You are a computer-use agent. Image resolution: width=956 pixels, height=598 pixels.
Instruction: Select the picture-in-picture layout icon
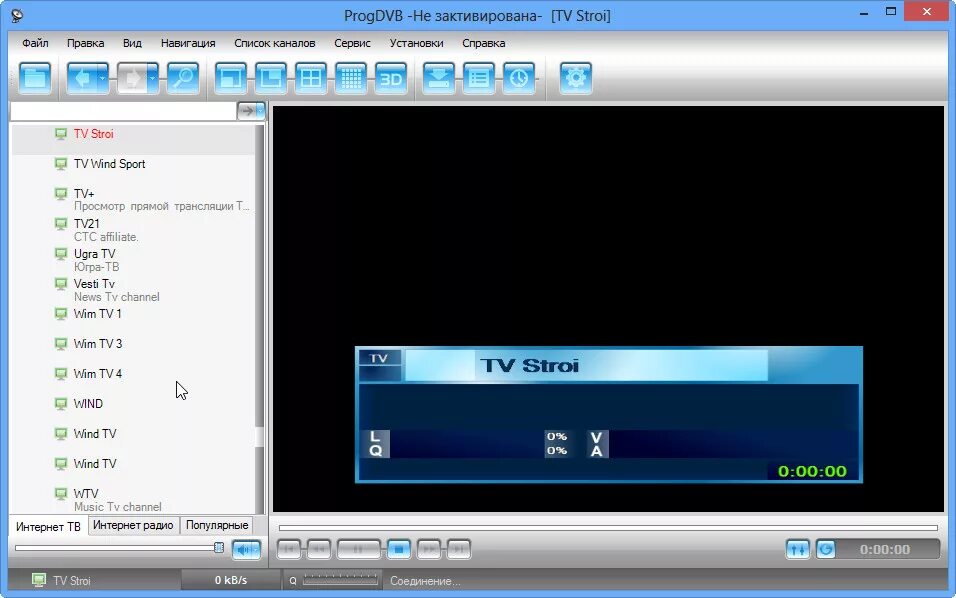coord(271,78)
